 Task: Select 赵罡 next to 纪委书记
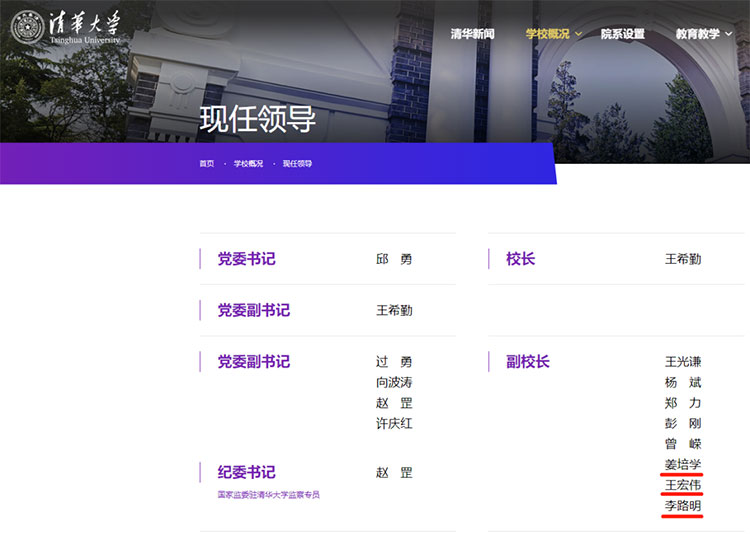pos(394,473)
